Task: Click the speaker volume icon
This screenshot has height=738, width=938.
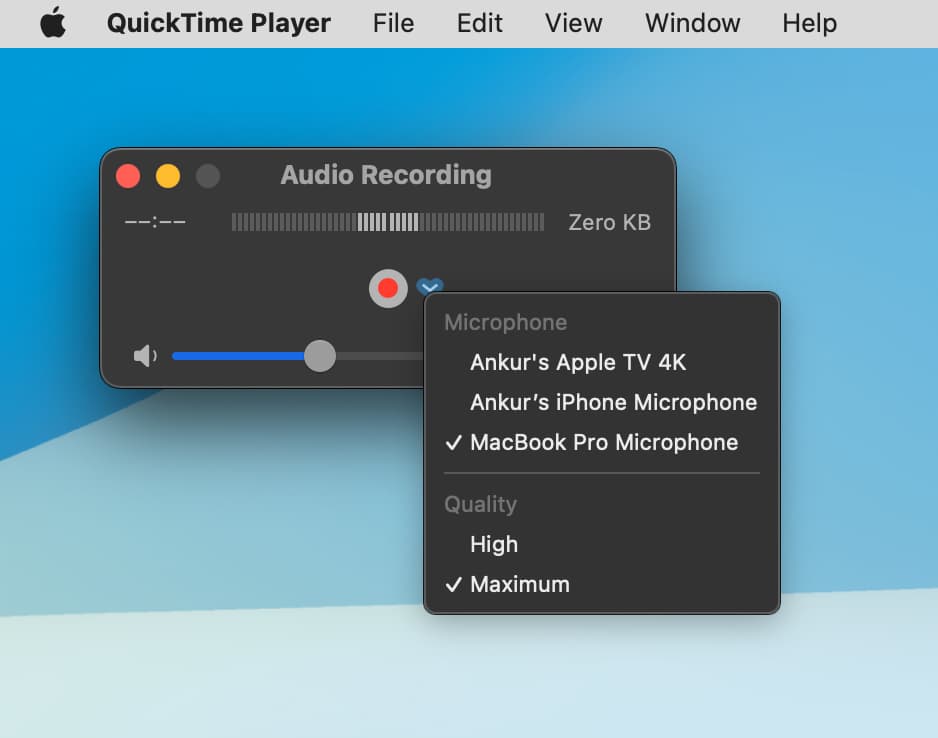Action: click(x=145, y=356)
